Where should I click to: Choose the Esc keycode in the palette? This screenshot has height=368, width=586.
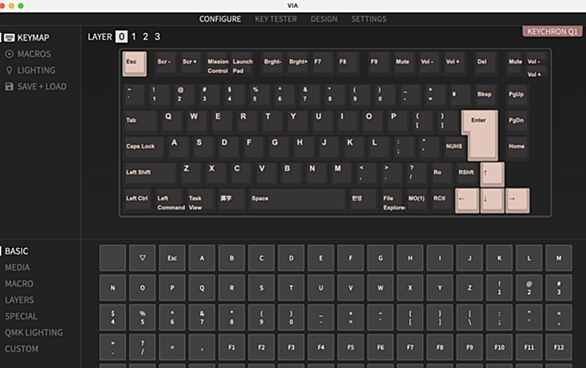[172, 258]
